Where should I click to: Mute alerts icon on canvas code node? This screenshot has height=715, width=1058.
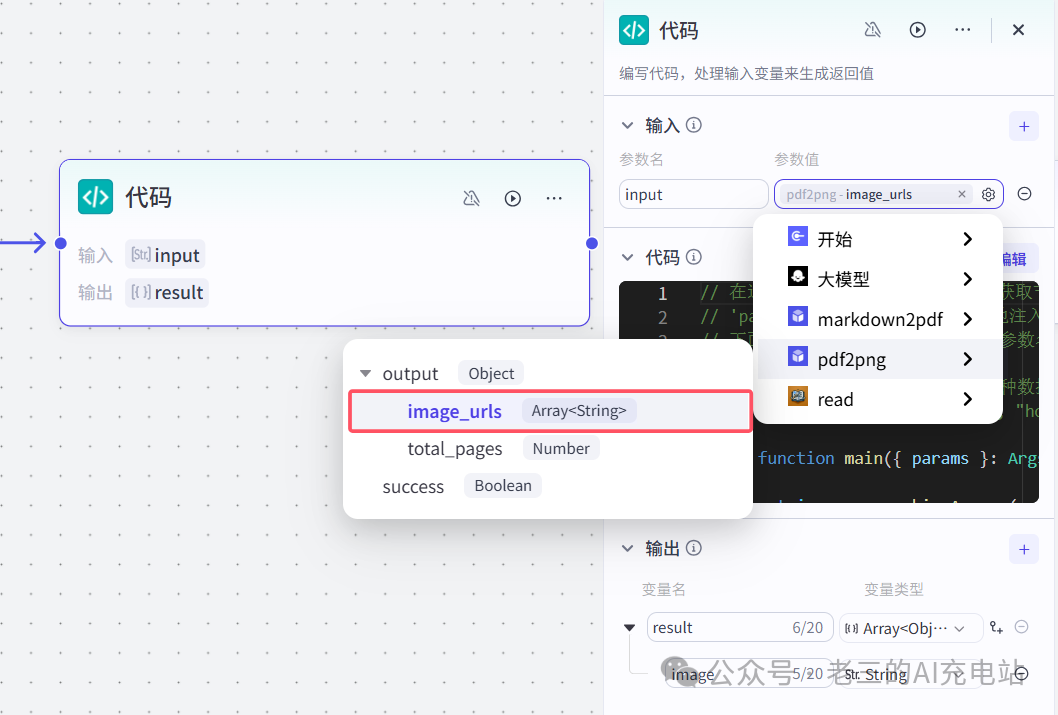coord(471,198)
